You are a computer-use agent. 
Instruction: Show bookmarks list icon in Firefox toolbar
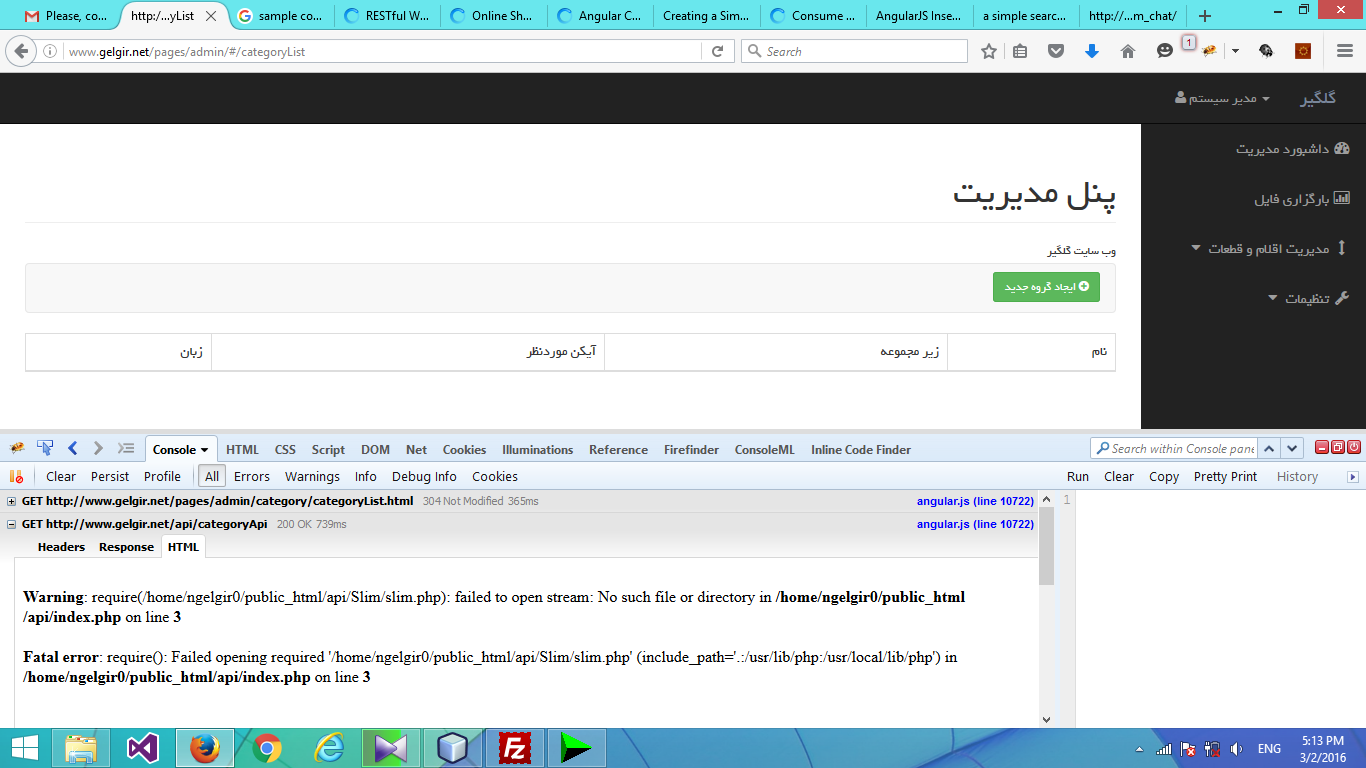click(1020, 51)
